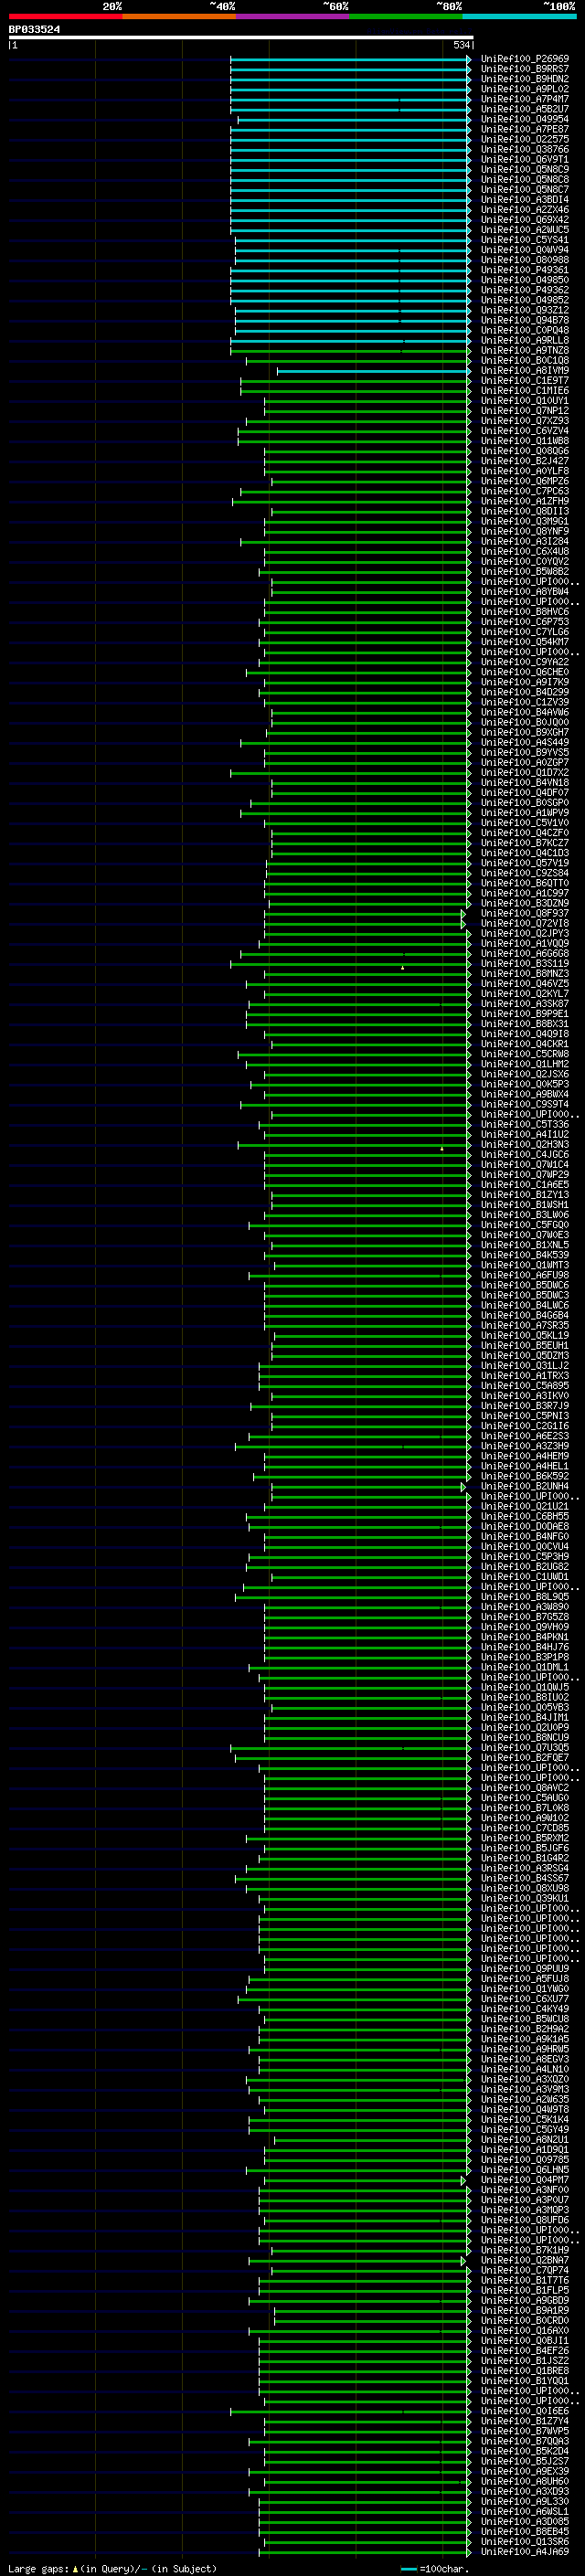
Task: Select hit label UniRef100_B5W8B2
Action: tap(524, 571)
